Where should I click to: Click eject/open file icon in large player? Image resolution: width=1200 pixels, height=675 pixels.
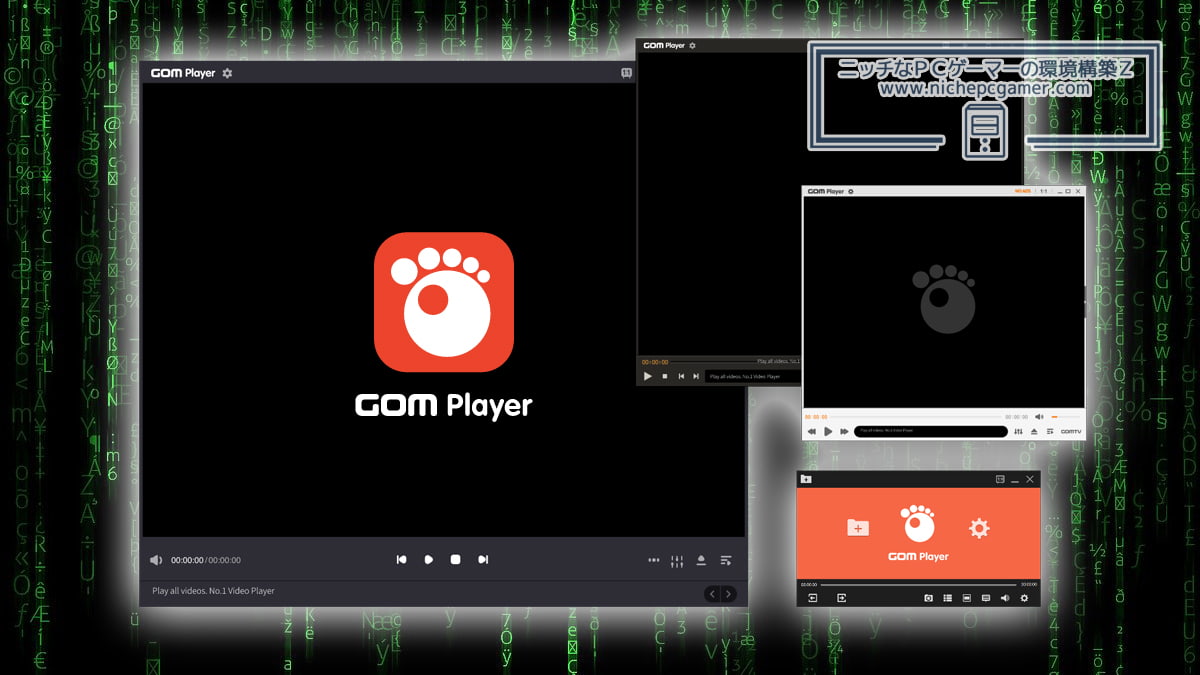(702, 560)
